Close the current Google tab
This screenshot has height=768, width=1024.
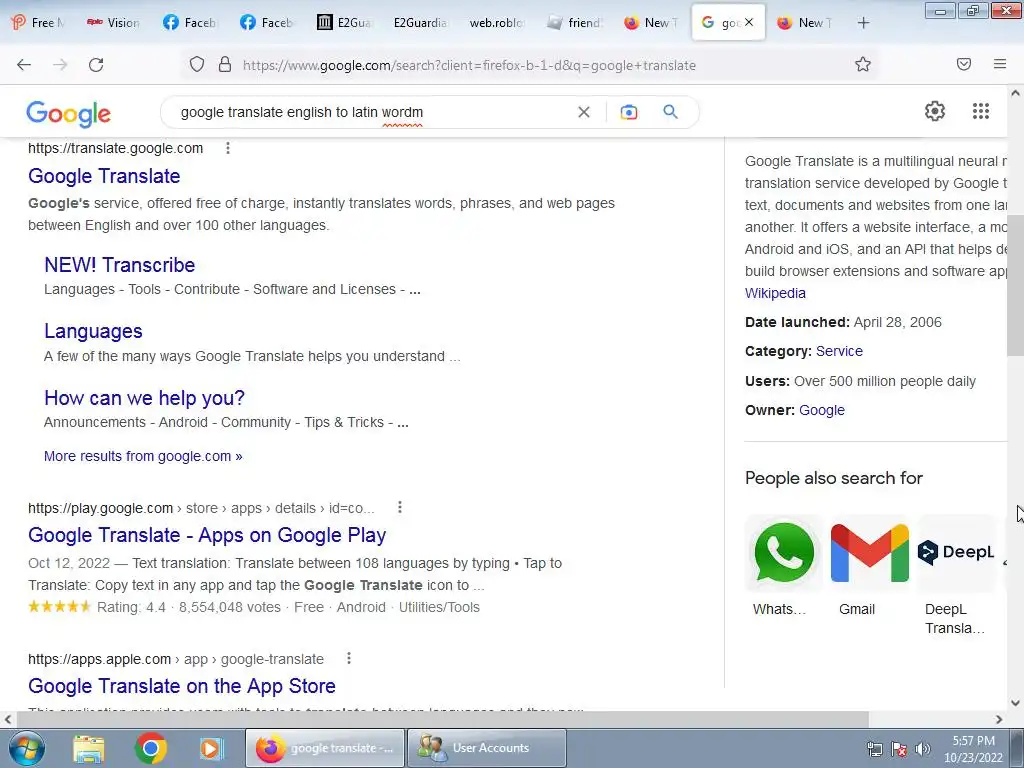tap(749, 22)
